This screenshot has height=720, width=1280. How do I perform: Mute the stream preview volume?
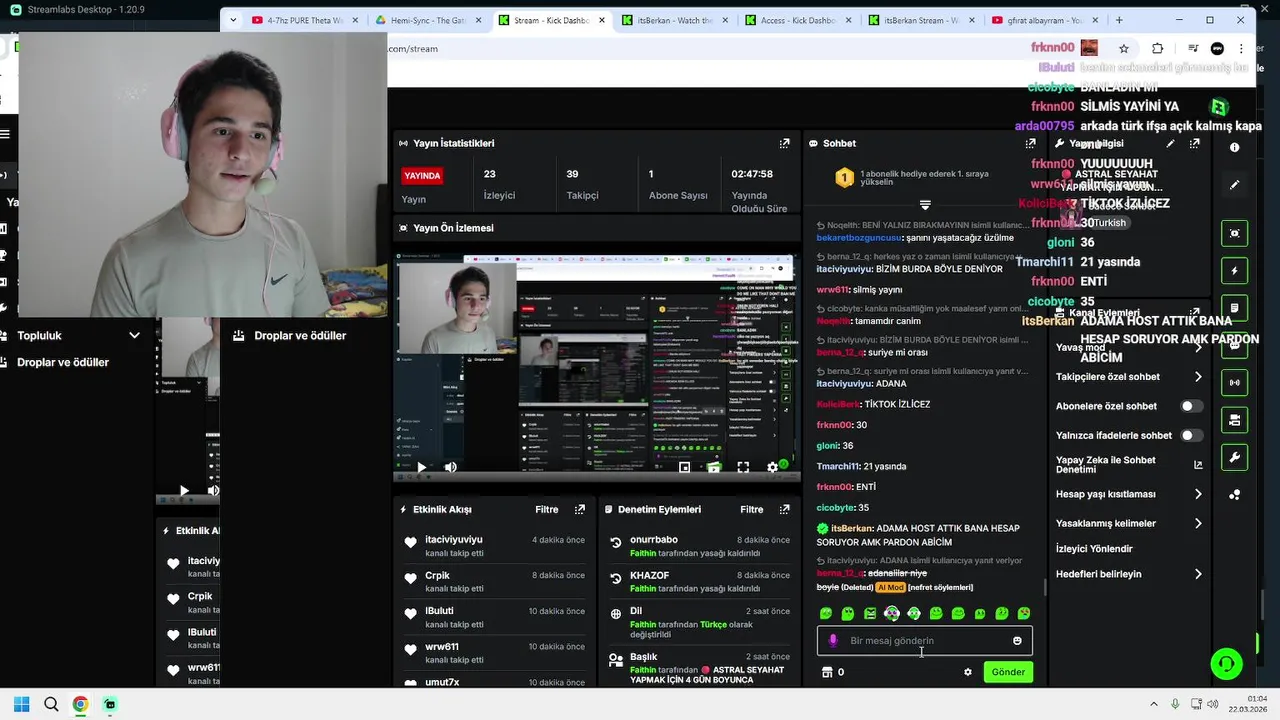pos(451,467)
